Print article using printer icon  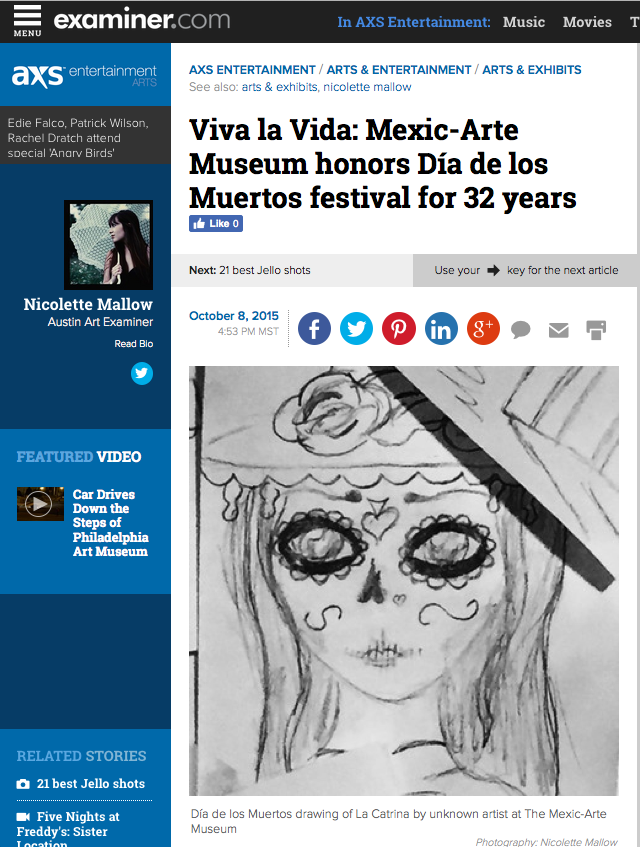[596, 330]
